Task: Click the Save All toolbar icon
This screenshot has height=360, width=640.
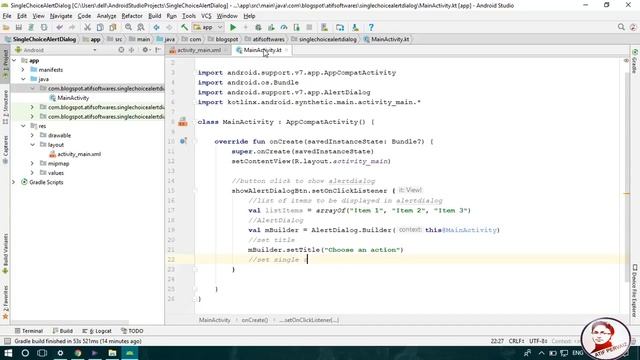Action: [x=19, y=27]
